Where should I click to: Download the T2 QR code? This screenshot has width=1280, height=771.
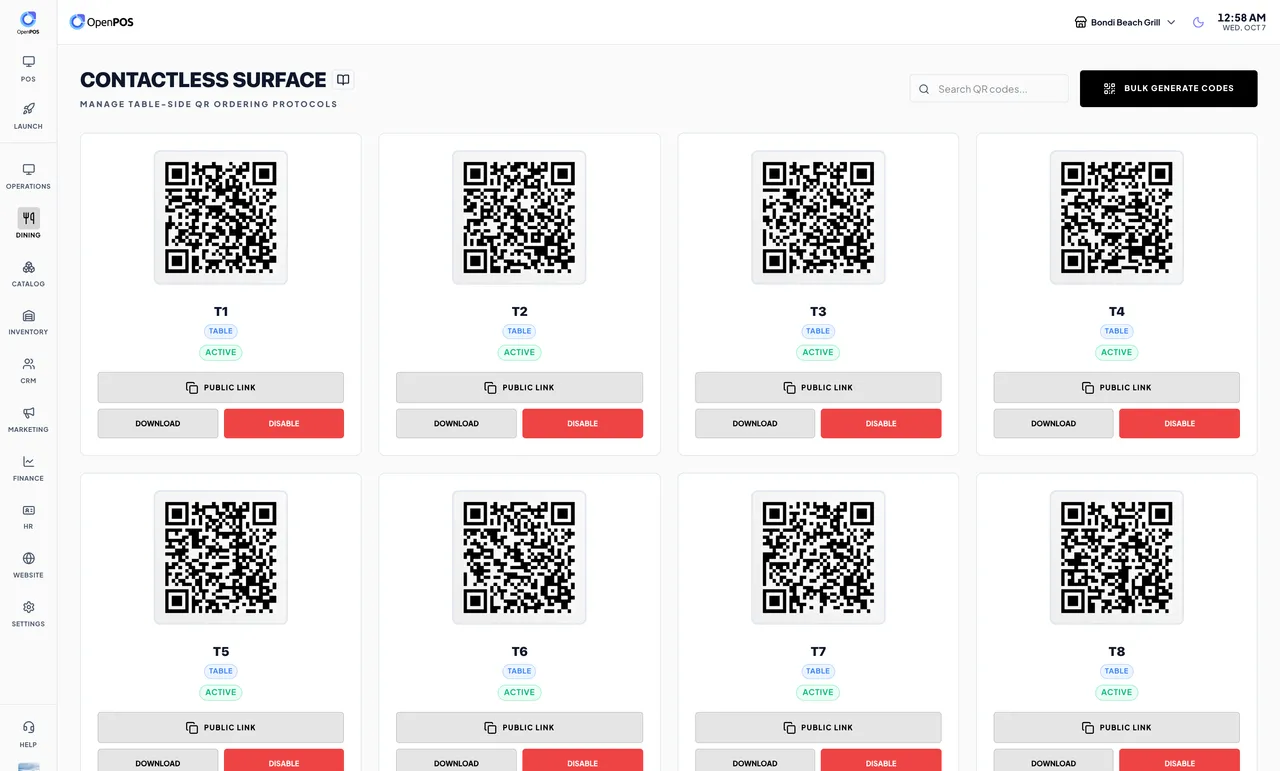456,423
